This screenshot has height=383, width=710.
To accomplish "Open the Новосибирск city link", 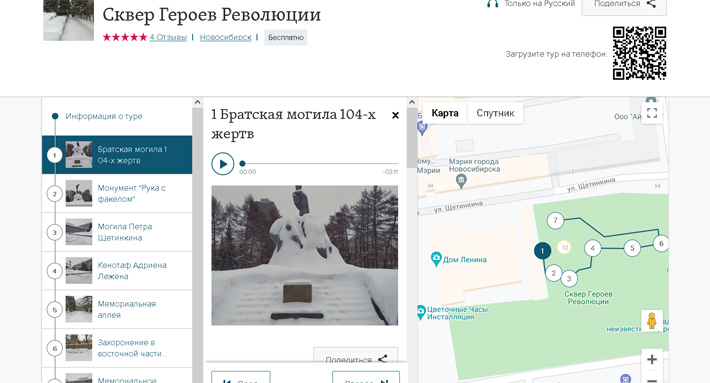I will pos(225,37).
